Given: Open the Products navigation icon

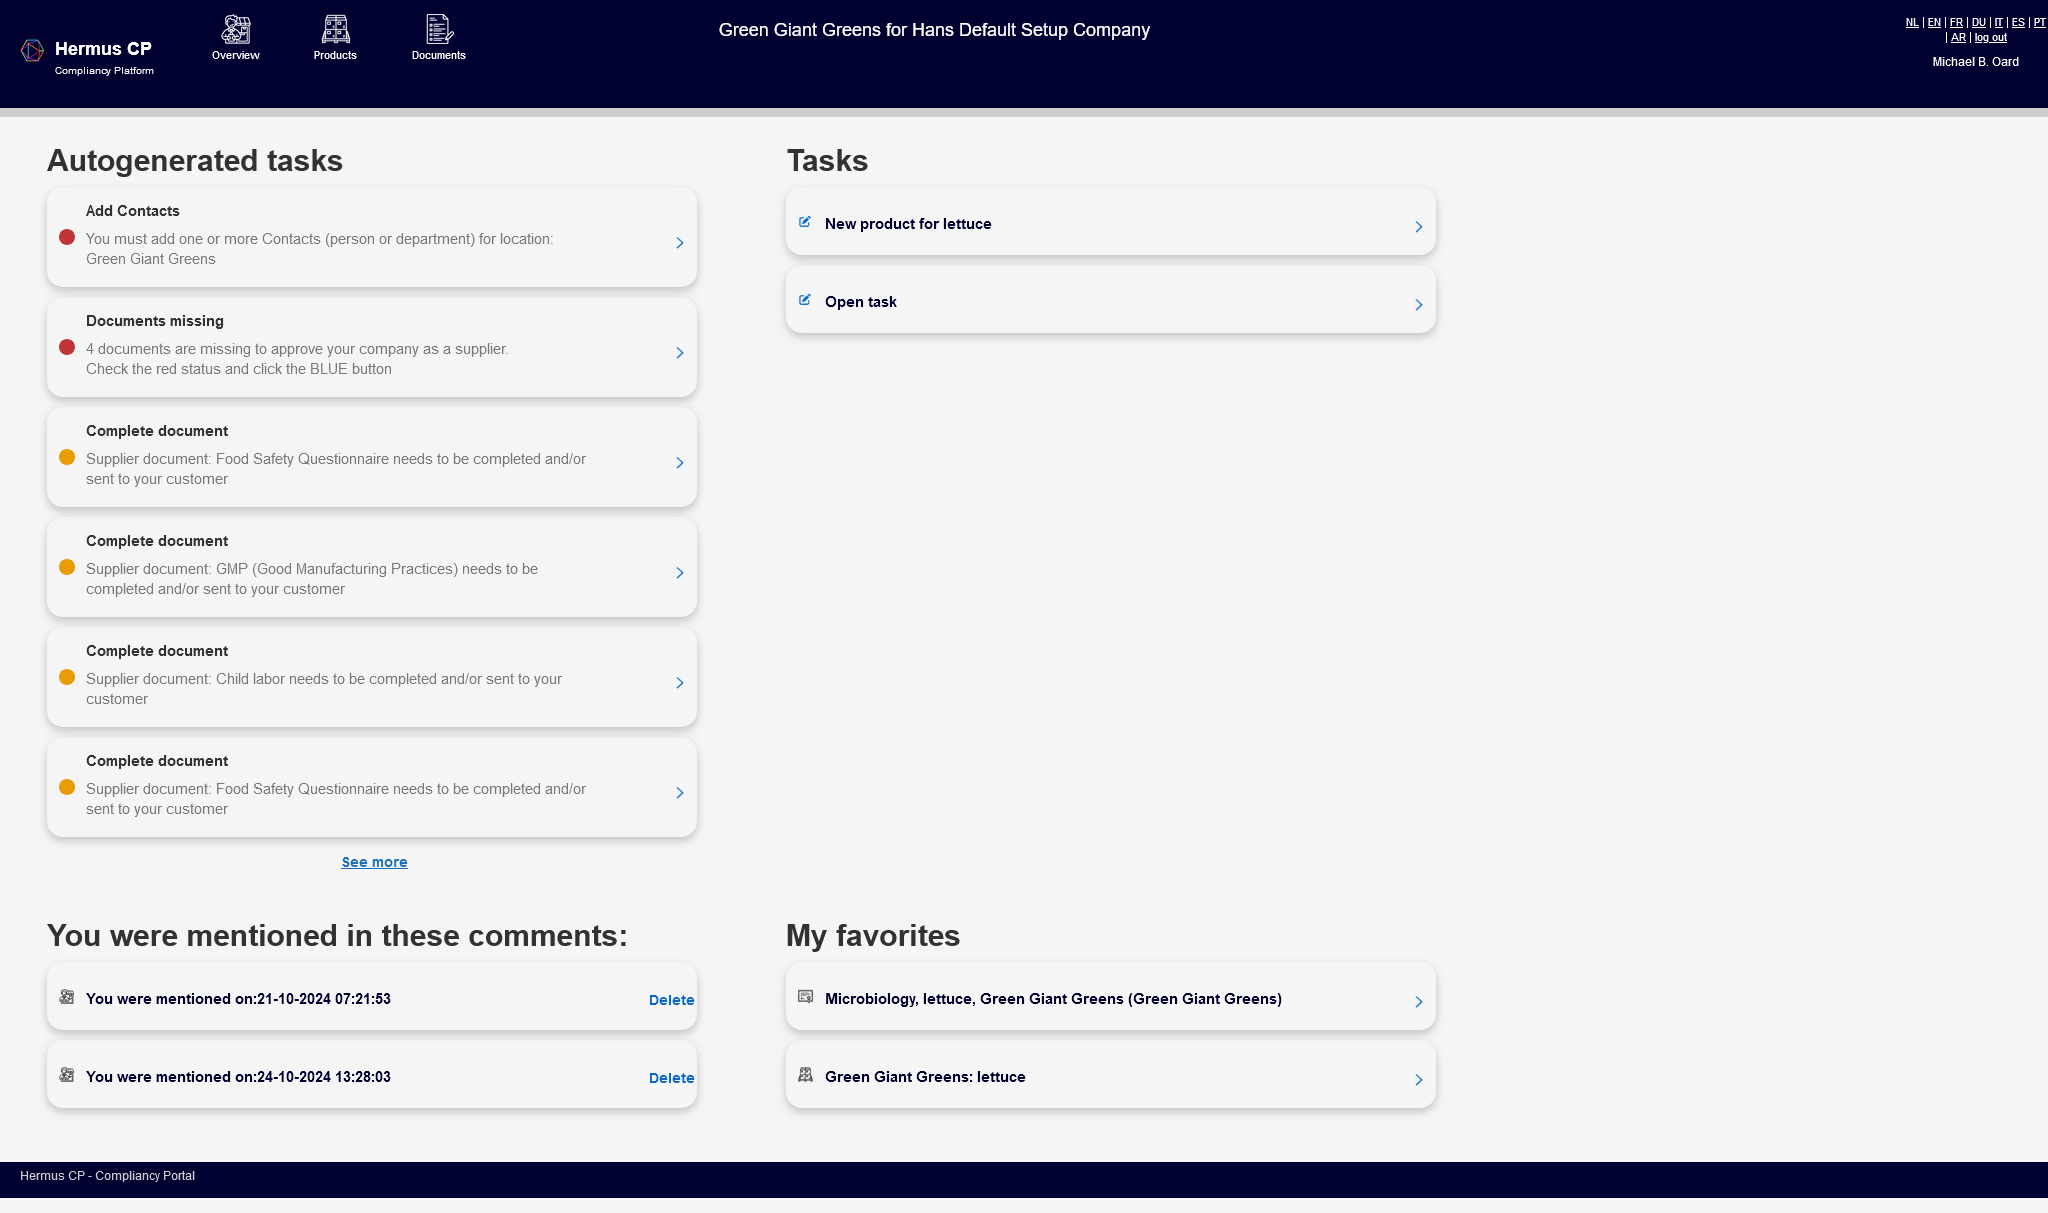Looking at the screenshot, I should click(x=336, y=29).
